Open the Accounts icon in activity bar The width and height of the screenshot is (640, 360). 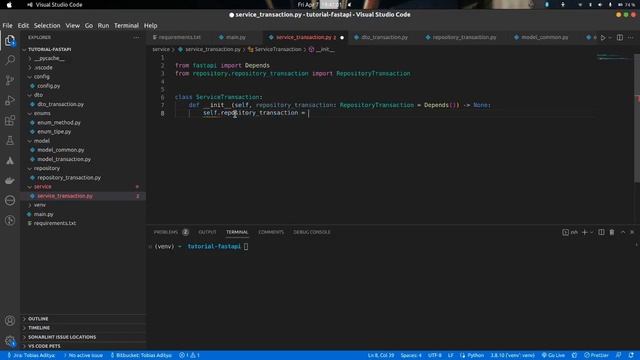tap(10, 321)
